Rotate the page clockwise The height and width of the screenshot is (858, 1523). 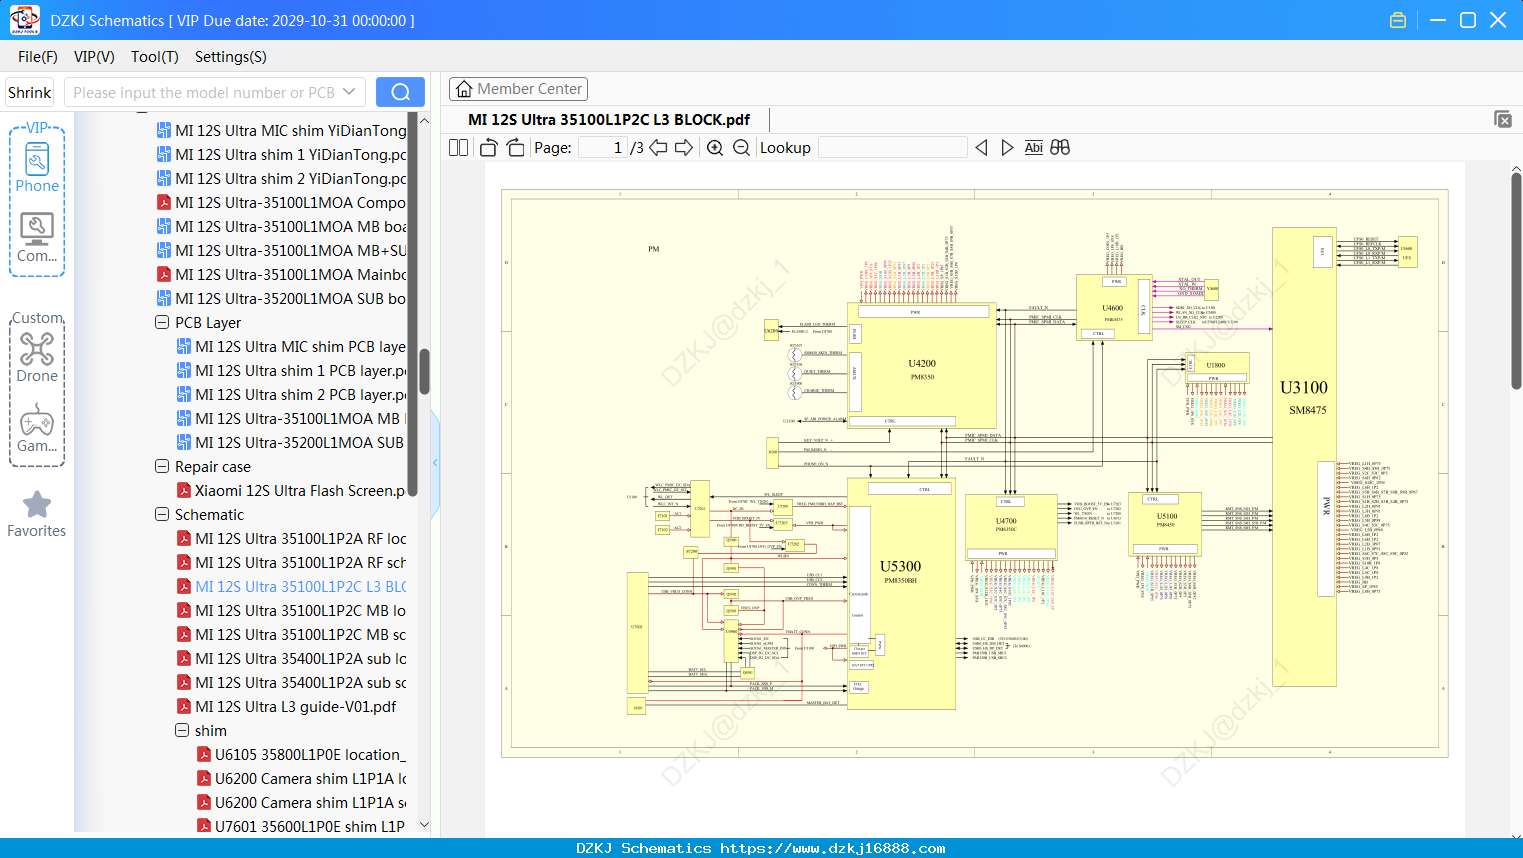(x=516, y=148)
